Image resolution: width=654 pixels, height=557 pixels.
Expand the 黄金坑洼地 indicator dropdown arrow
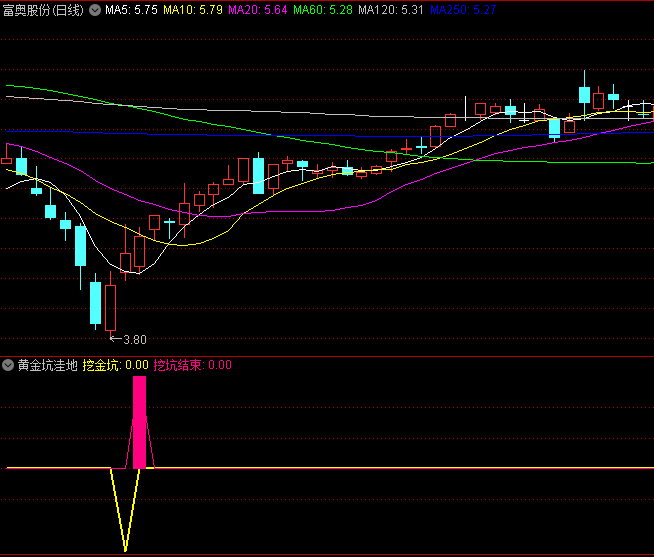pyautogui.click(x=8, y=365)
